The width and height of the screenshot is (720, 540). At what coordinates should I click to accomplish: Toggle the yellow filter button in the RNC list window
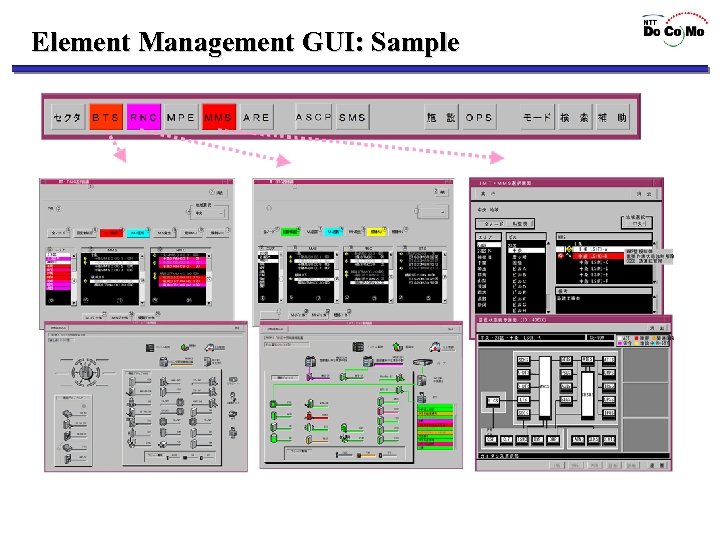pos(377,231)
